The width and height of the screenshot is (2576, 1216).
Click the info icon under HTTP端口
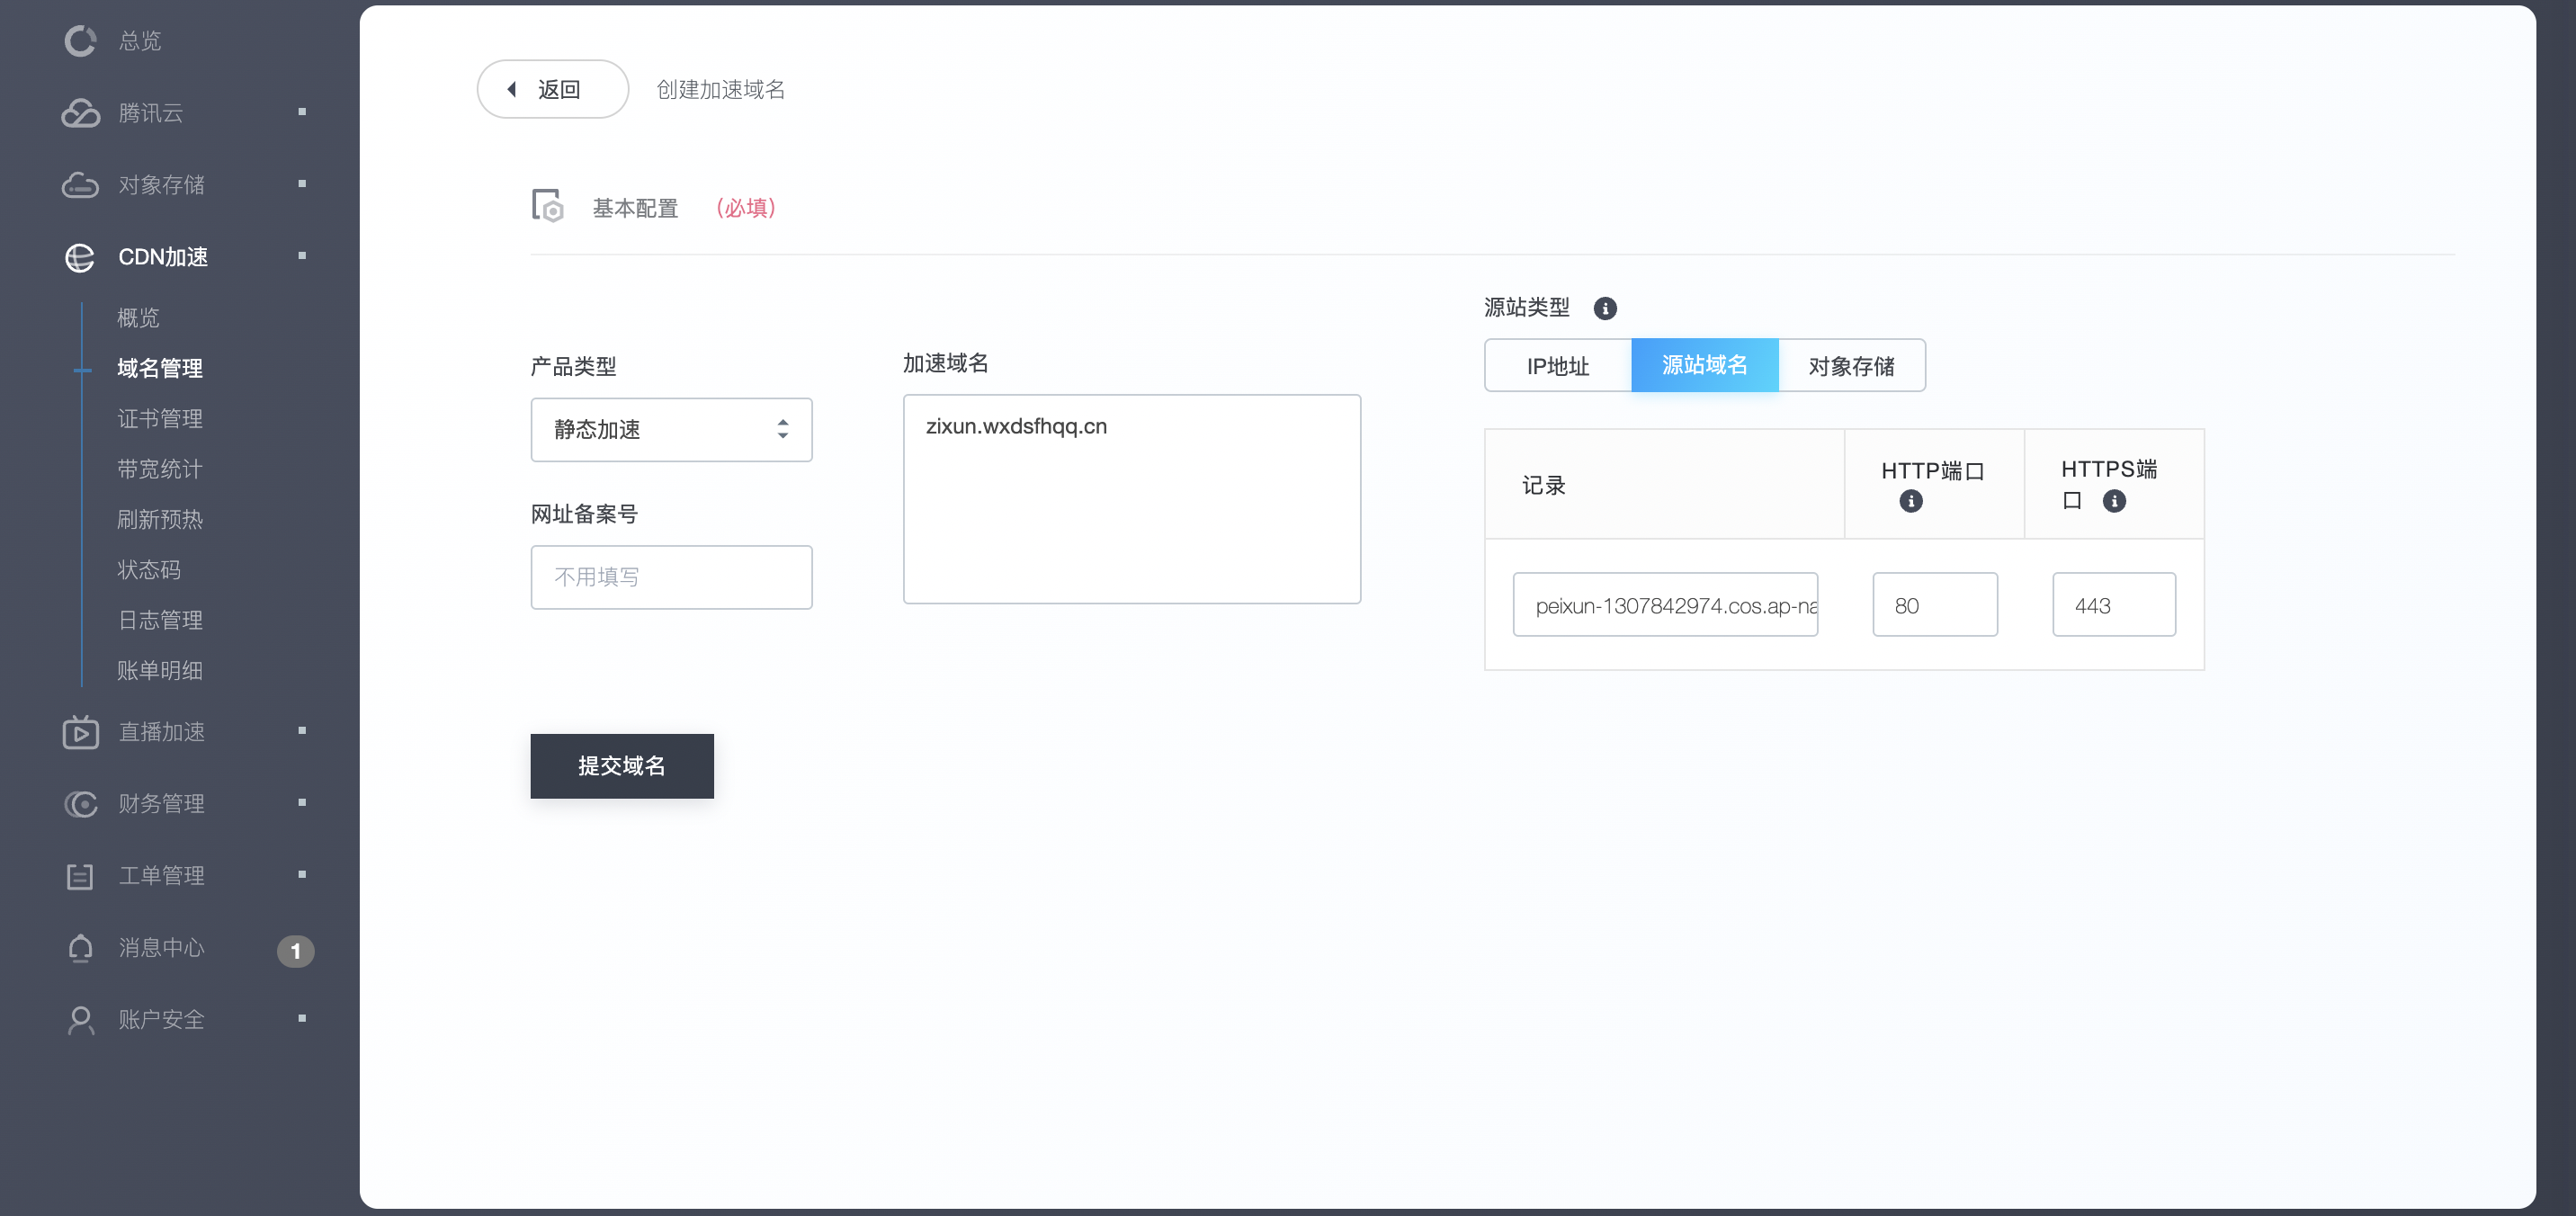tap(1910, 501)
